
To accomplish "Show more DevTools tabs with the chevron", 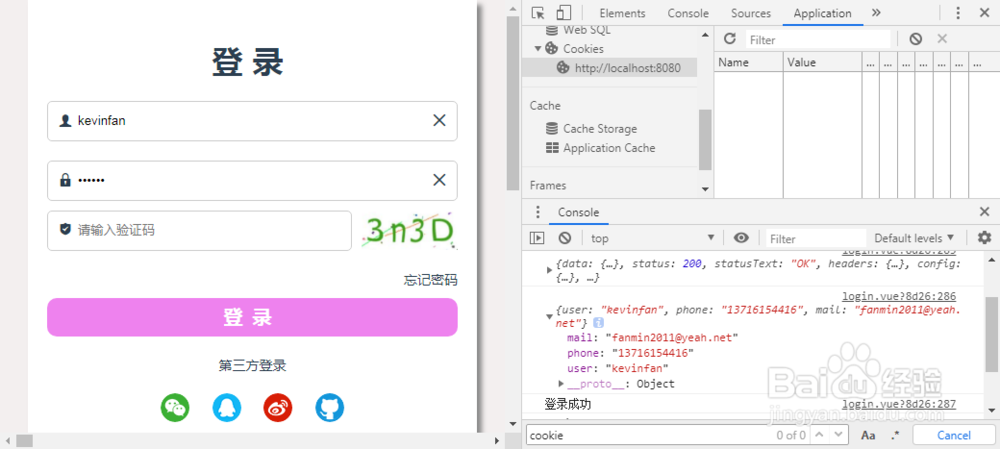I will [876, 13].
